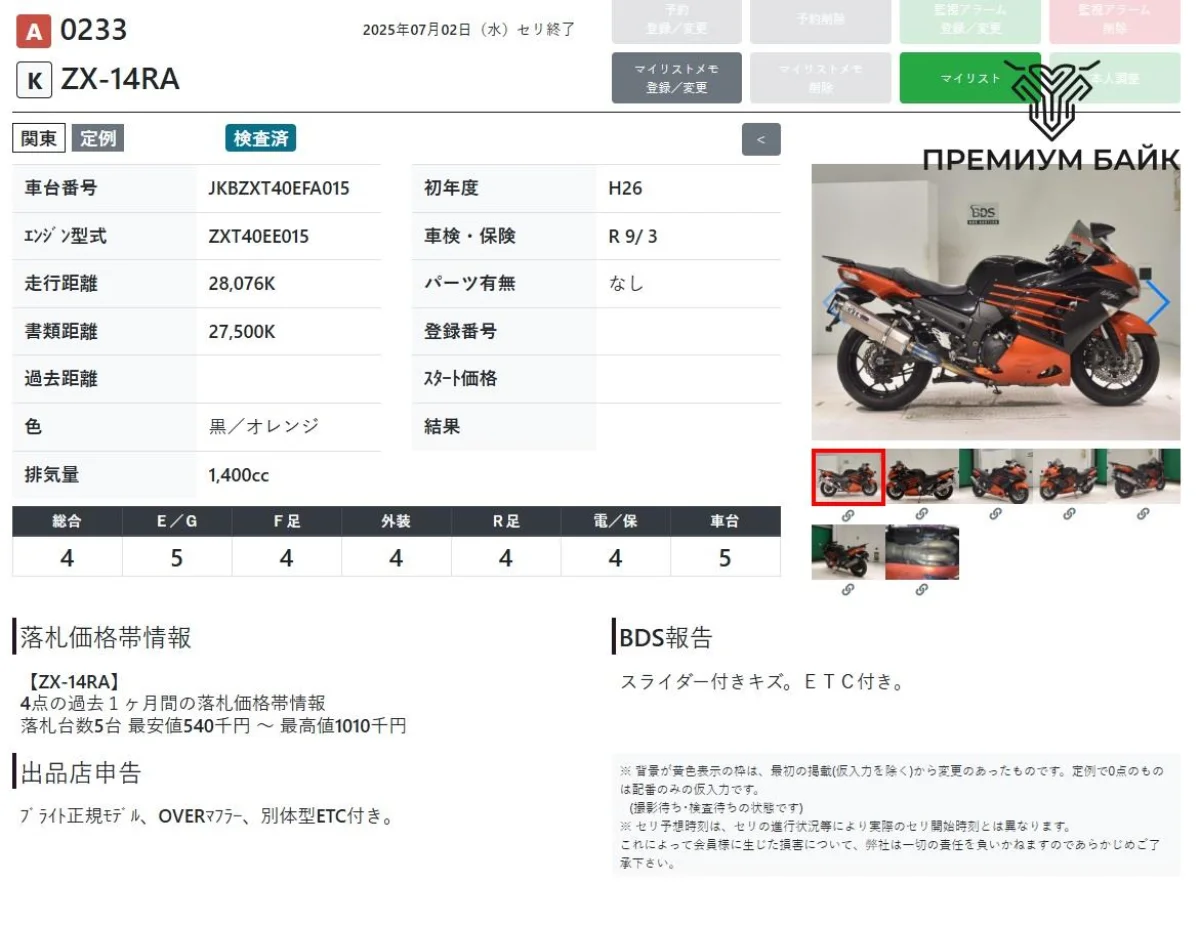
Task: Select the third bike thumbnail
Action: 995,476
